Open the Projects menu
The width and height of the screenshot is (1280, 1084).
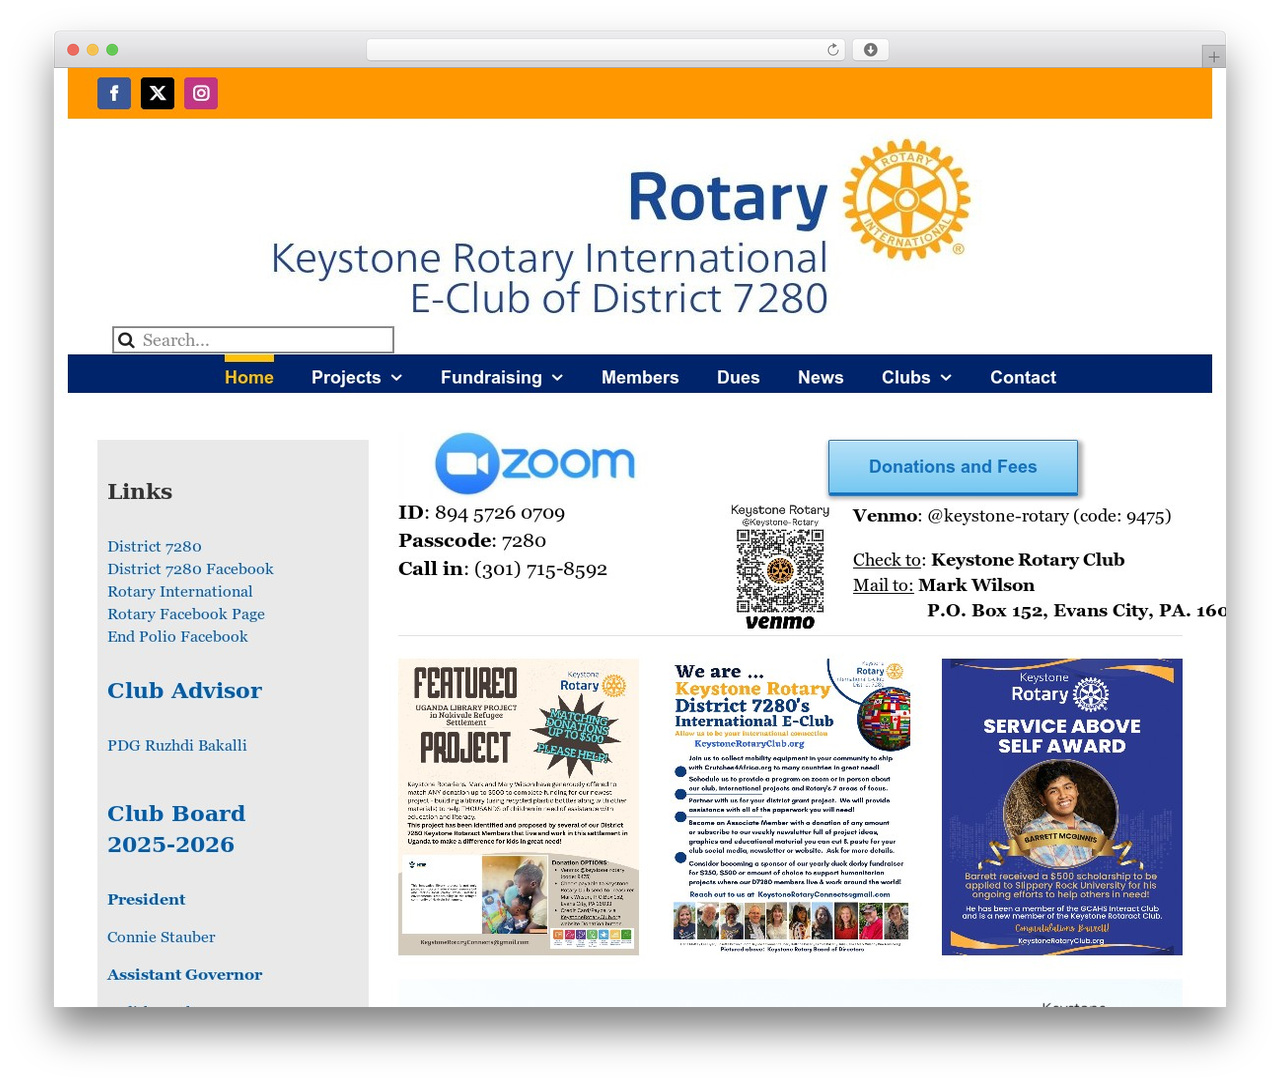pos(346,377)
